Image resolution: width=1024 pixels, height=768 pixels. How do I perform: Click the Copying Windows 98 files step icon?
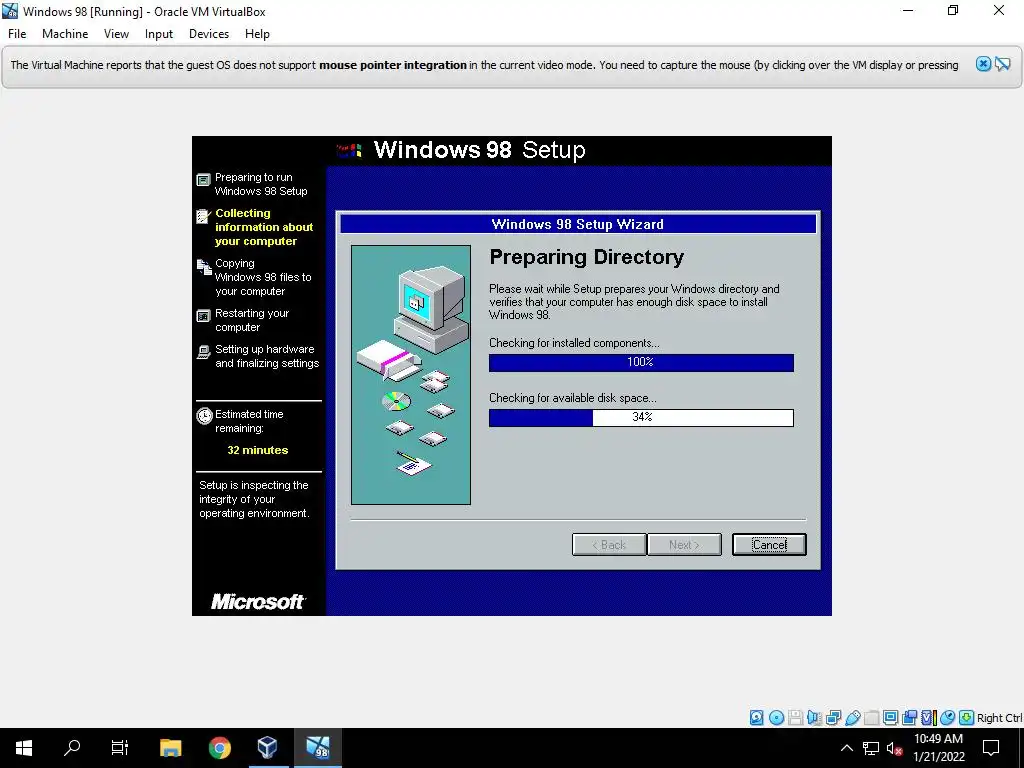click(x=204, y=266)
